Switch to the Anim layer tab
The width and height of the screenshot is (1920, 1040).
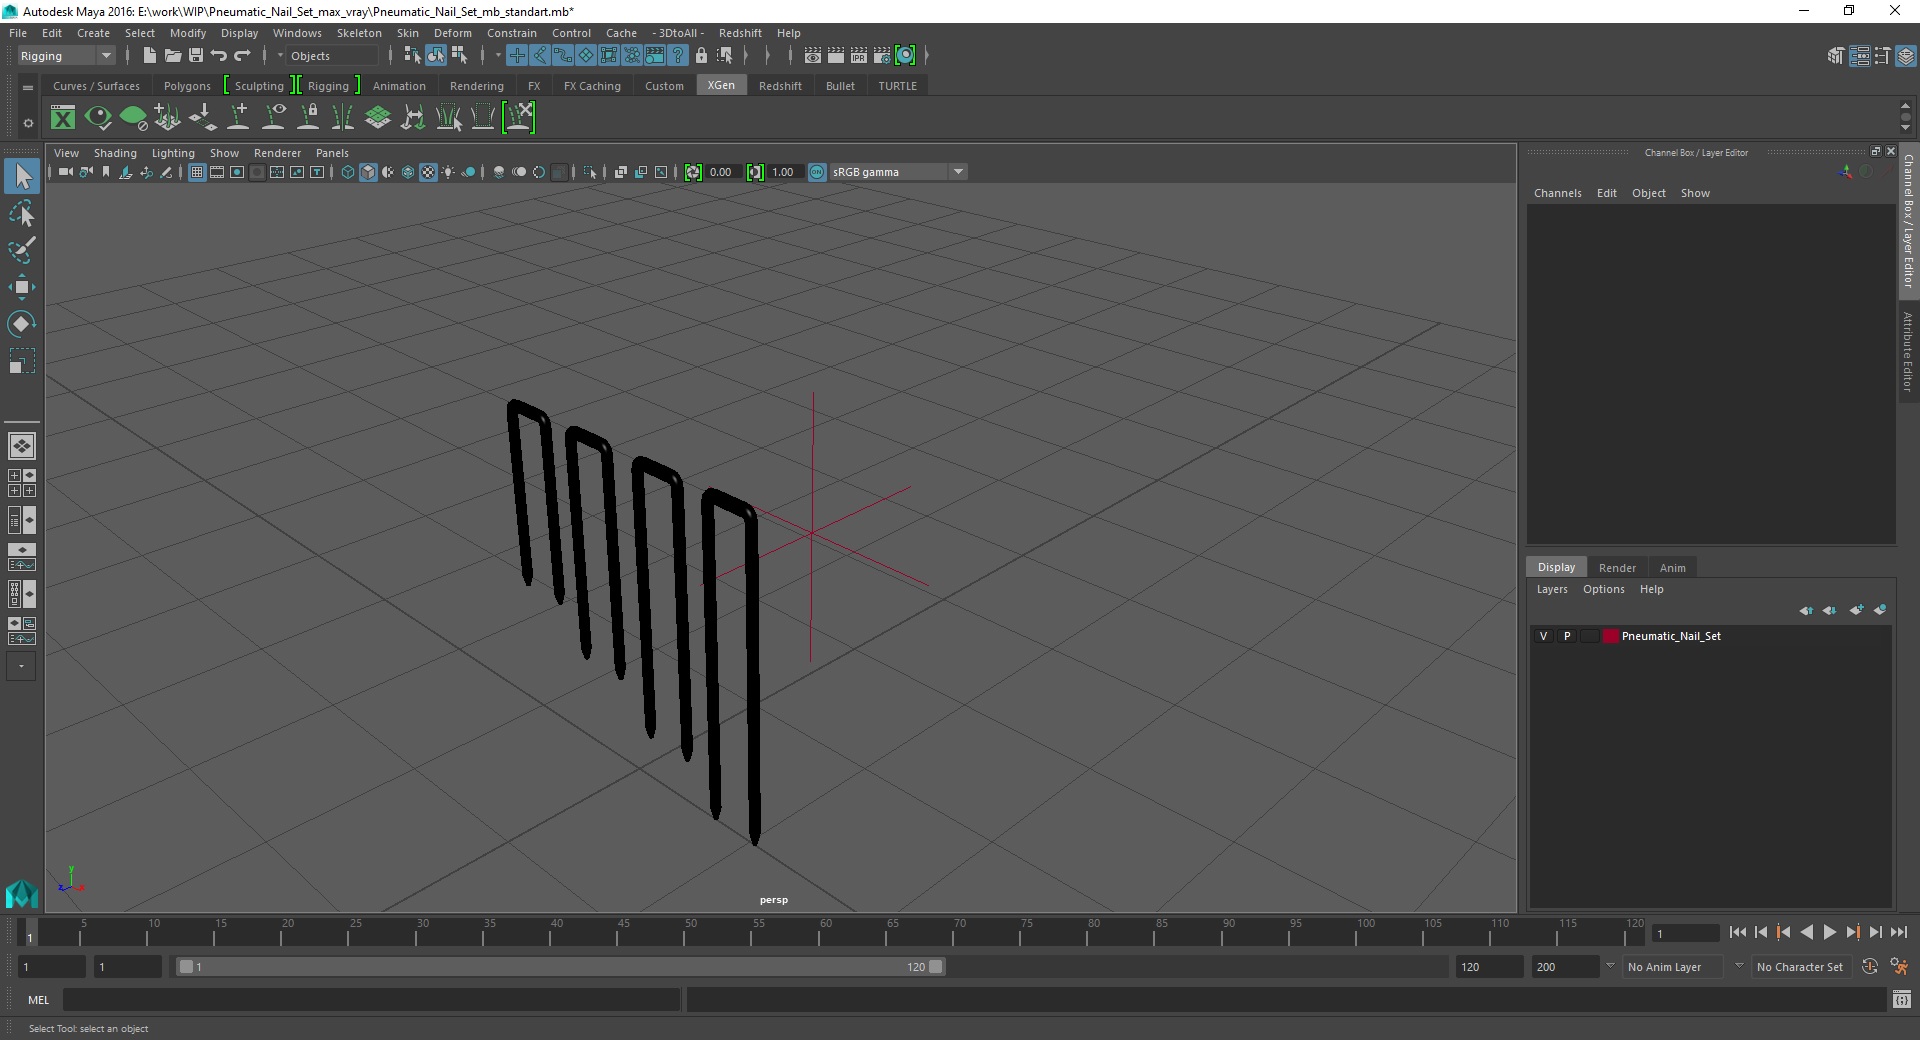coord(1673,568)
